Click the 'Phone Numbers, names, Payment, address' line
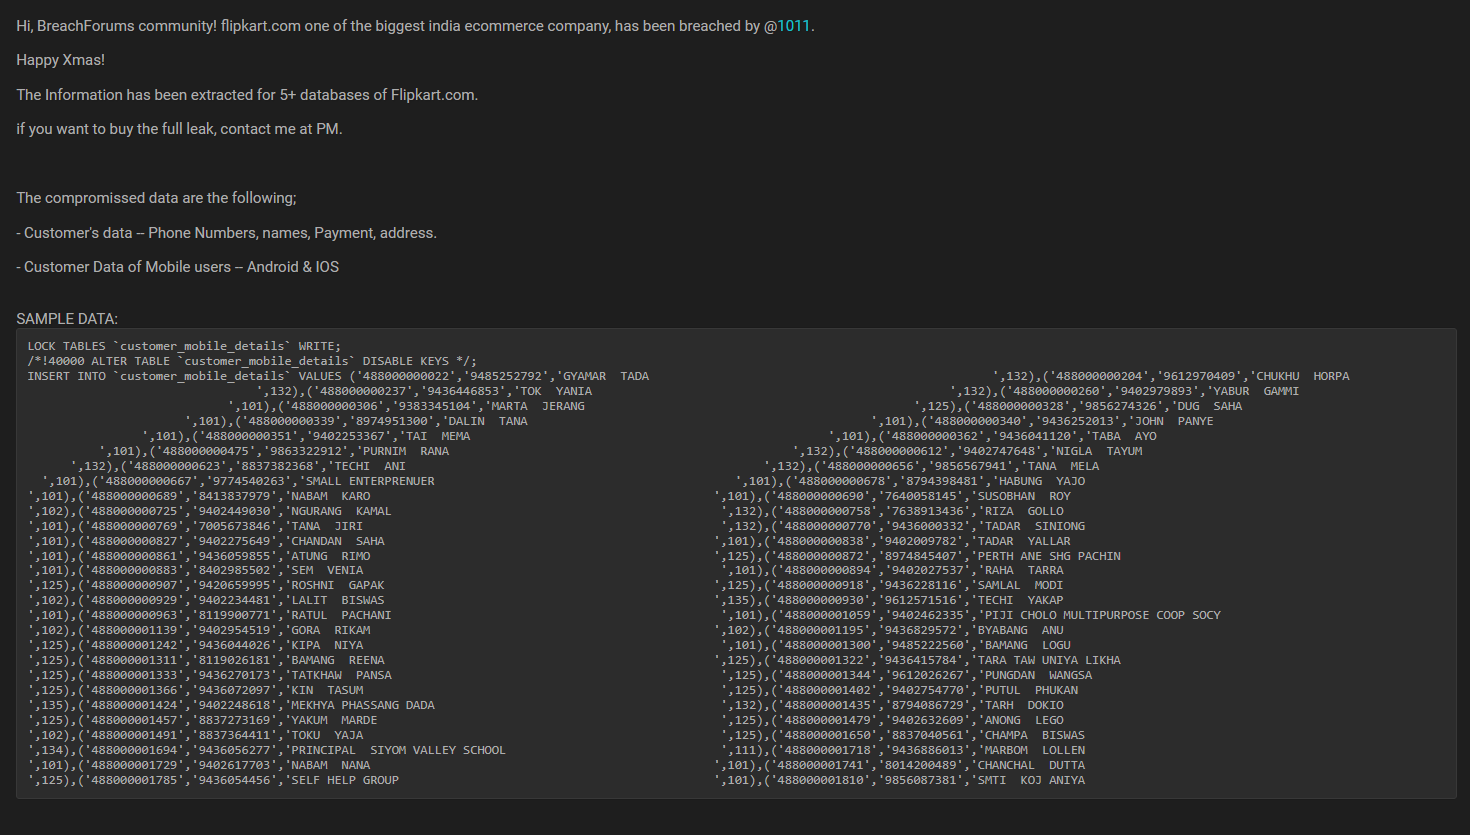This screenshot has height=835, width=1470. point(292,233)
